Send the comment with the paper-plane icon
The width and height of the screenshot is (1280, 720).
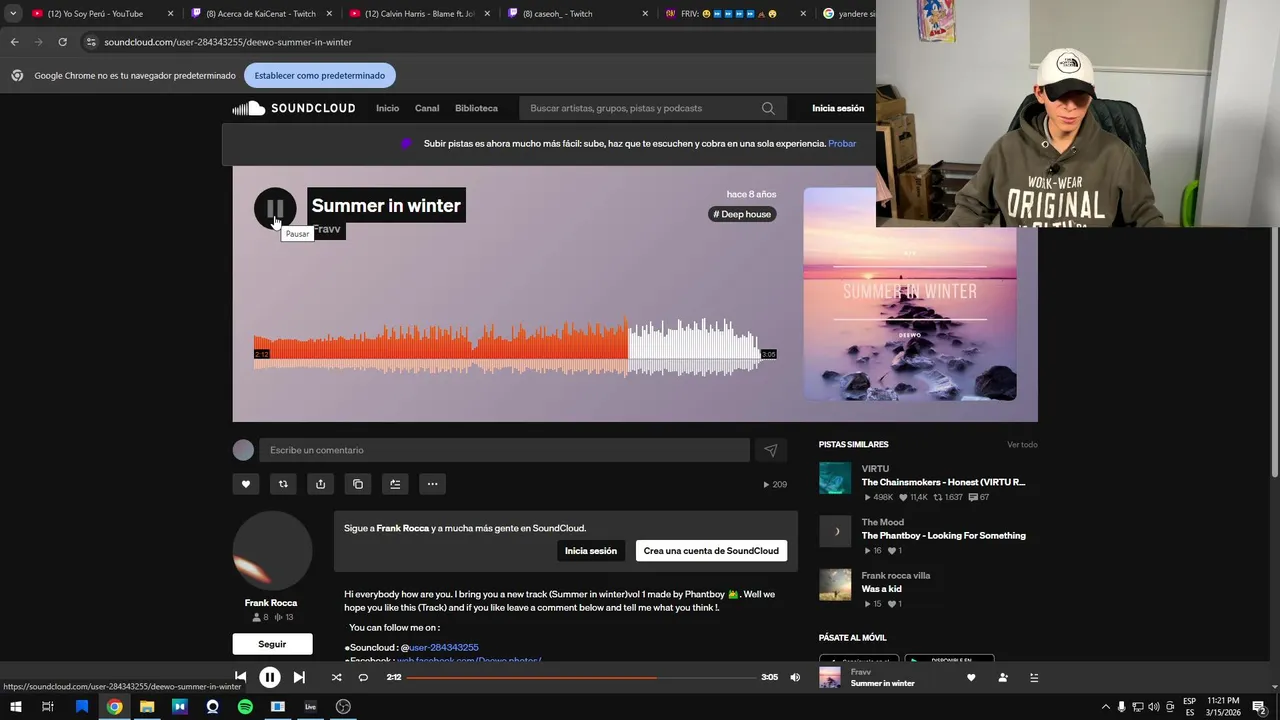770,450
